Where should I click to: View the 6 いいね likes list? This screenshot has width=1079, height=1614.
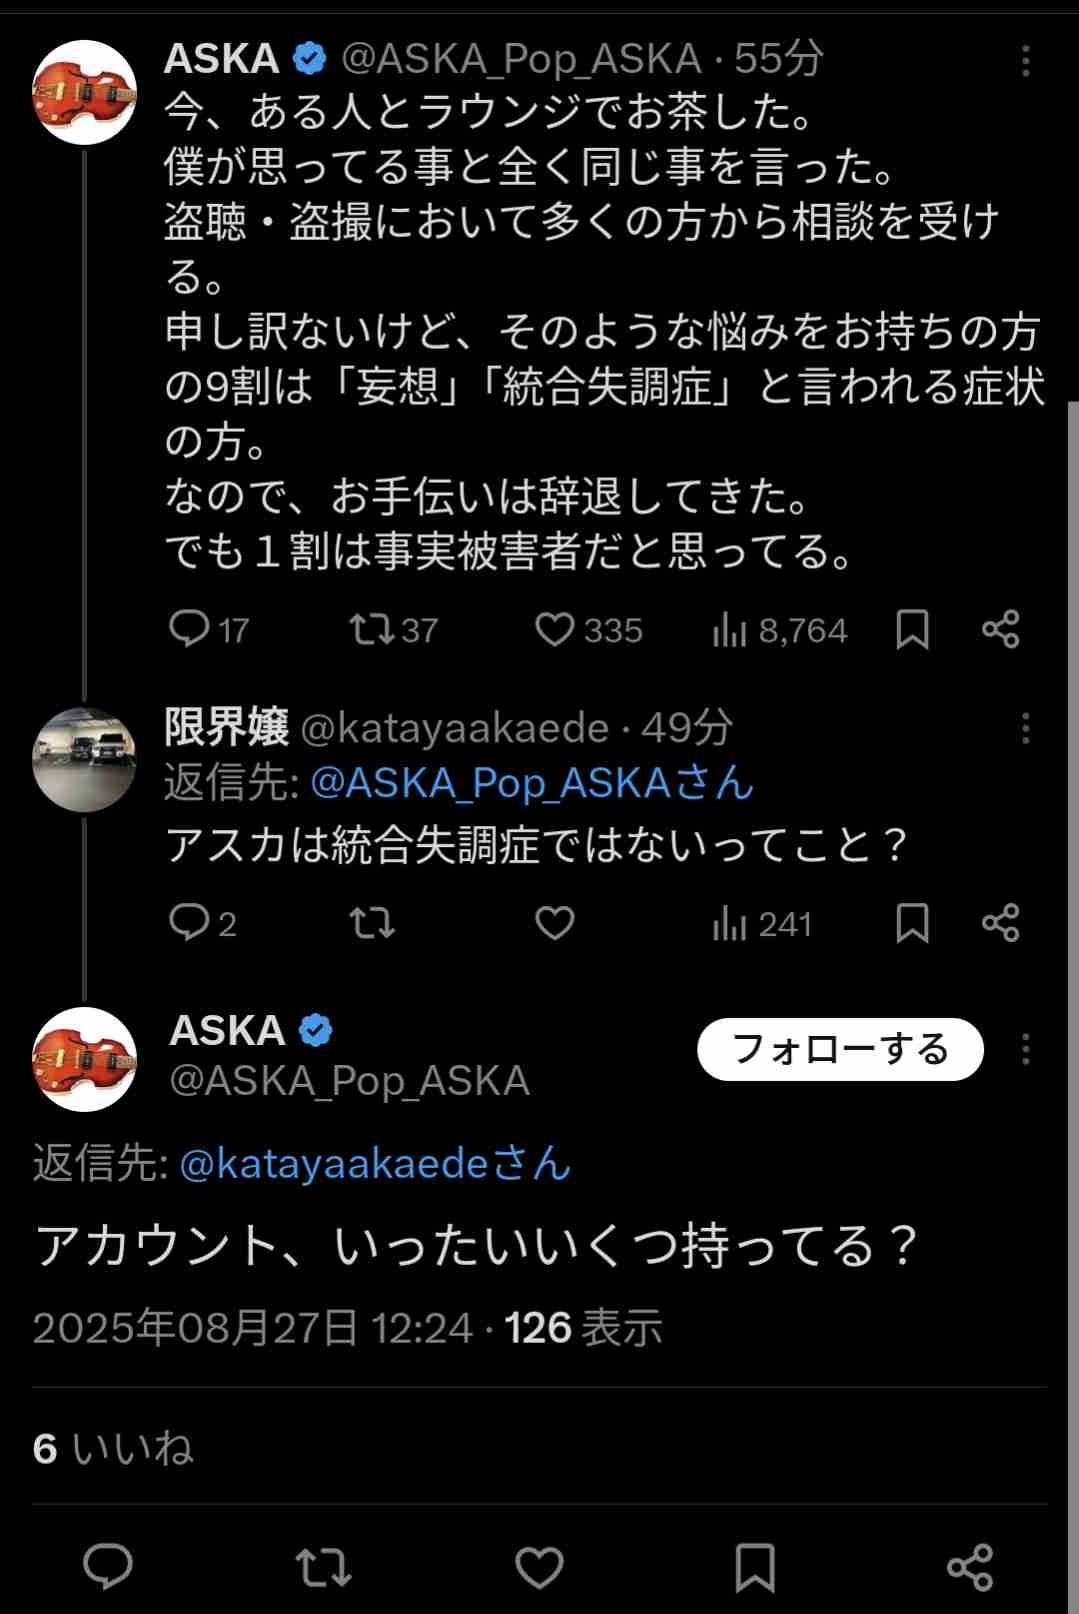tap(112, 1448)
